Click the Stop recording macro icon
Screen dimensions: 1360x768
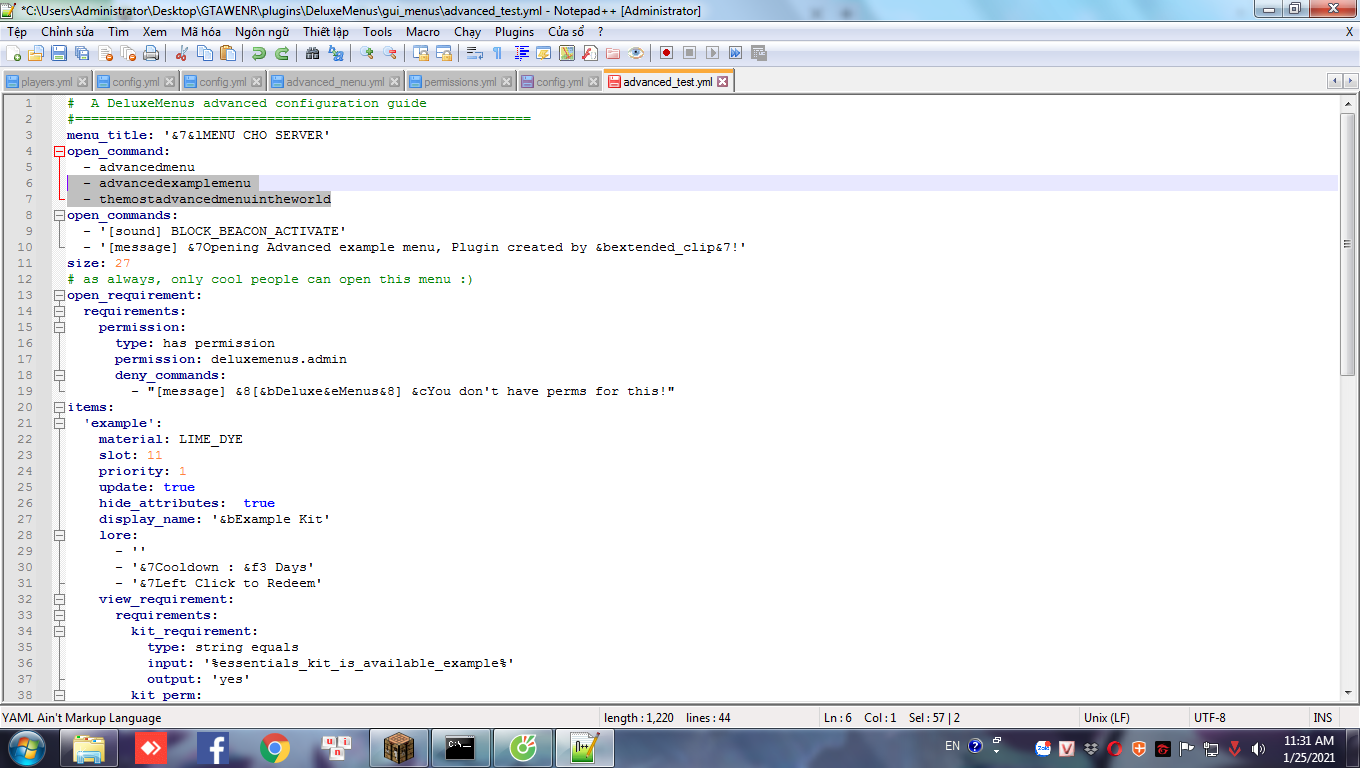click(x=689, y=53)
